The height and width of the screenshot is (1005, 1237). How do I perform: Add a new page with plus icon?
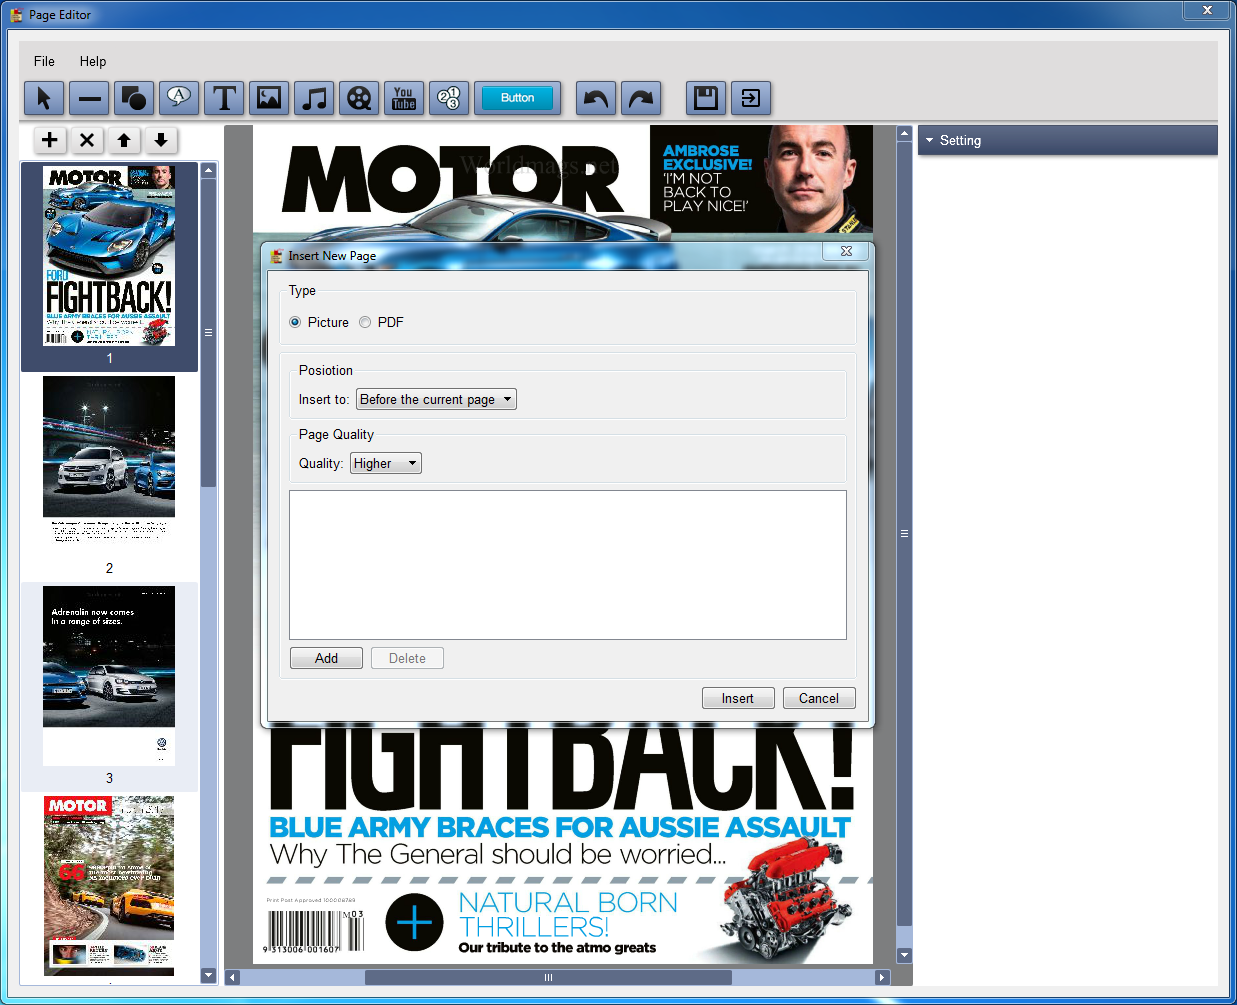pyautogui.click(x=50, y=140)
